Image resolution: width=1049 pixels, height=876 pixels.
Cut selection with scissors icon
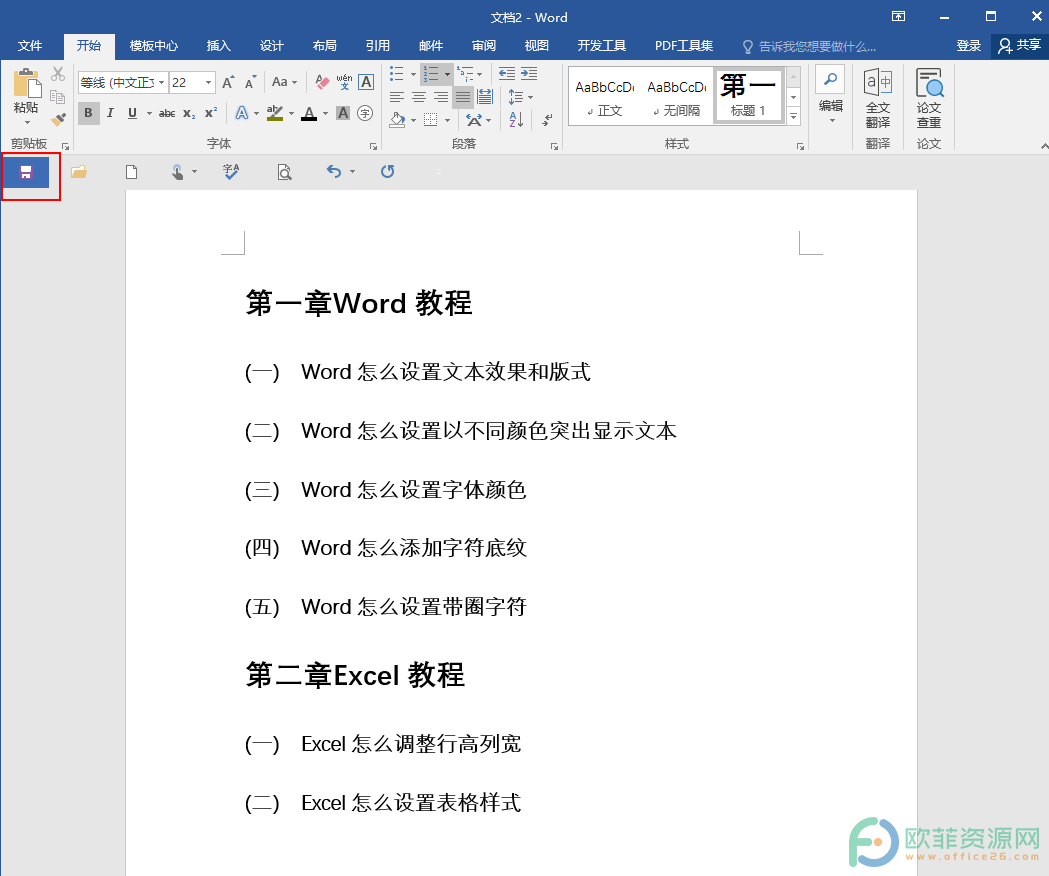coord(58,73)
